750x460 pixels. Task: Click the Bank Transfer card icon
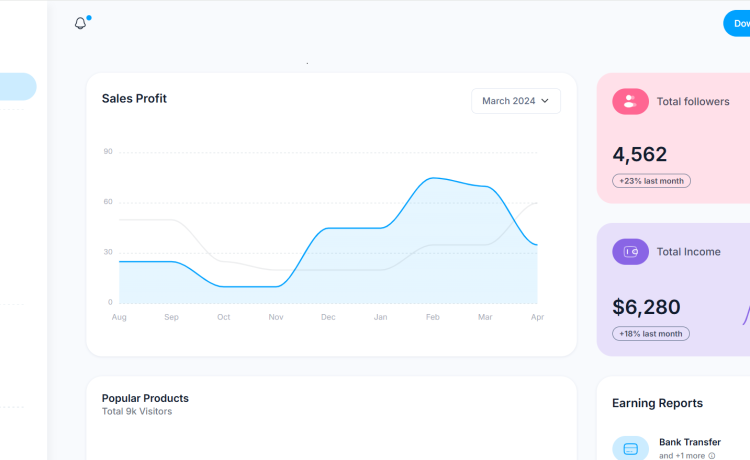[x=630, y=449]
